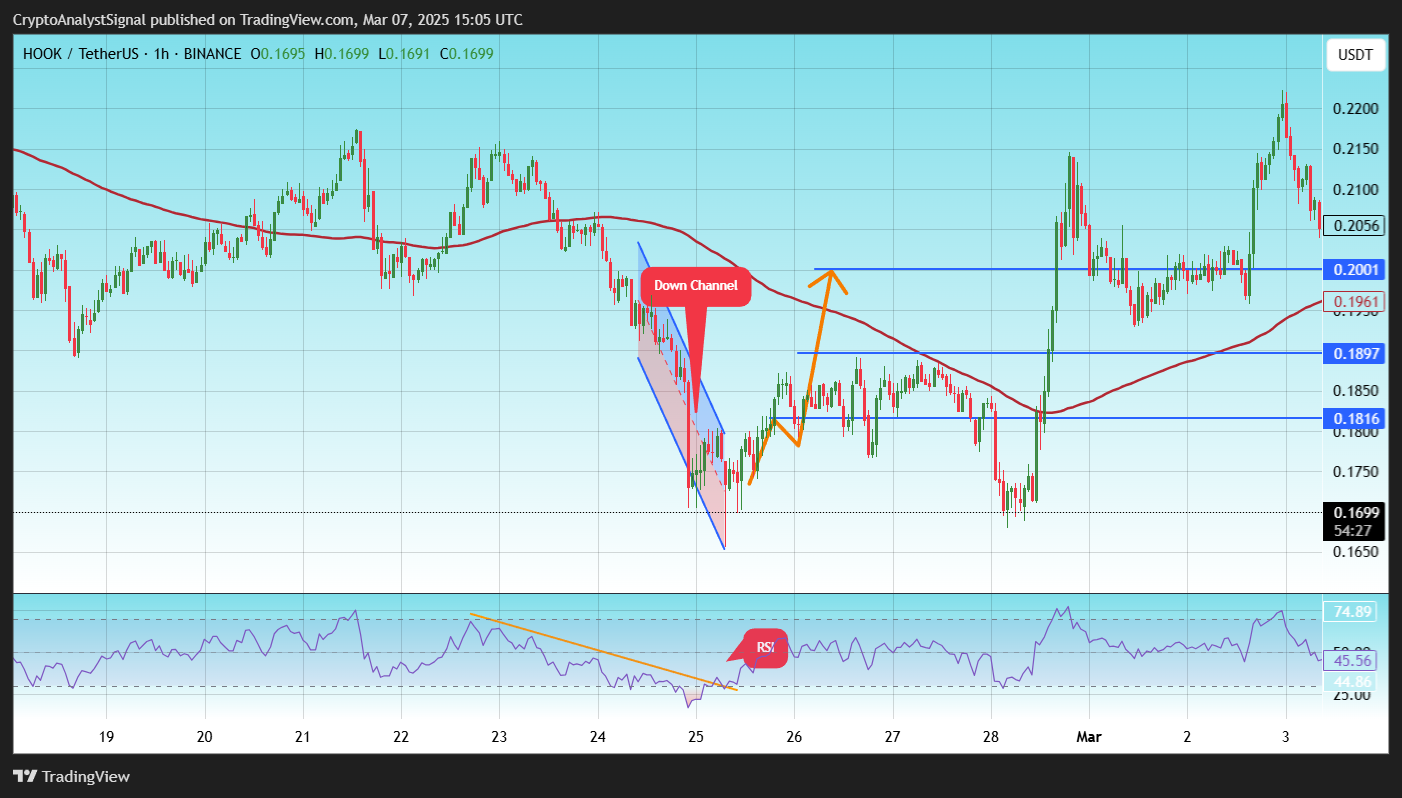Click the BINANCE exchange name in title
1402x798 pixels.
(211, 53)
